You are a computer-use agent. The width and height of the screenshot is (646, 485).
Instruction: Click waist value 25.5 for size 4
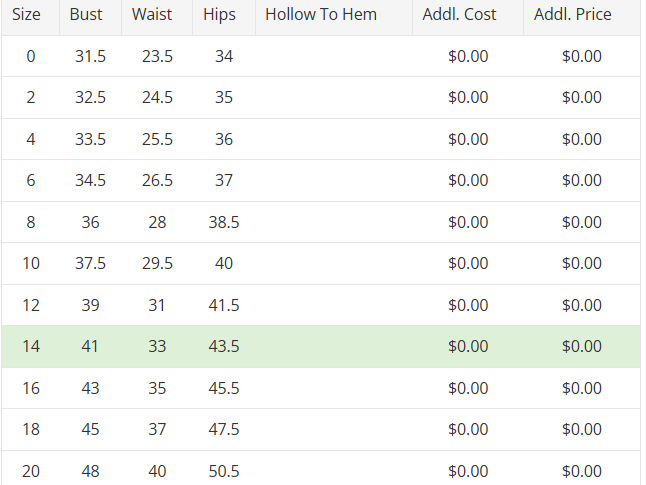click(157, 140)
